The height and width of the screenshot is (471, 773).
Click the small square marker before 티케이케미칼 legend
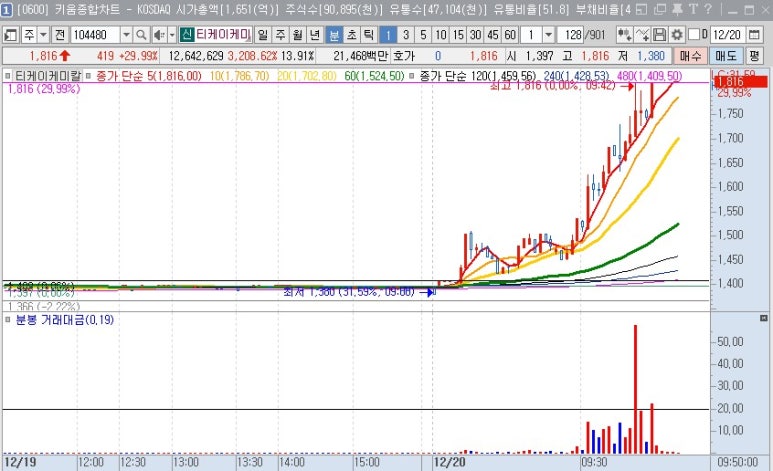tap(8, 76)
